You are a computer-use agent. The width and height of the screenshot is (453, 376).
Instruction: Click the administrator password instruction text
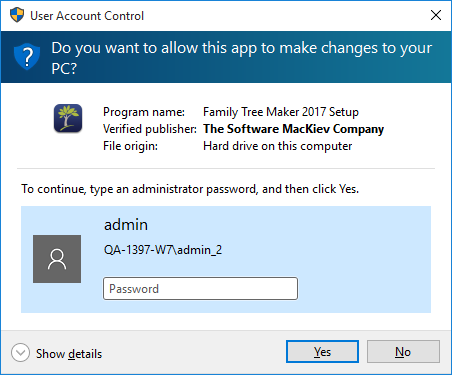(x=190, y=189)
